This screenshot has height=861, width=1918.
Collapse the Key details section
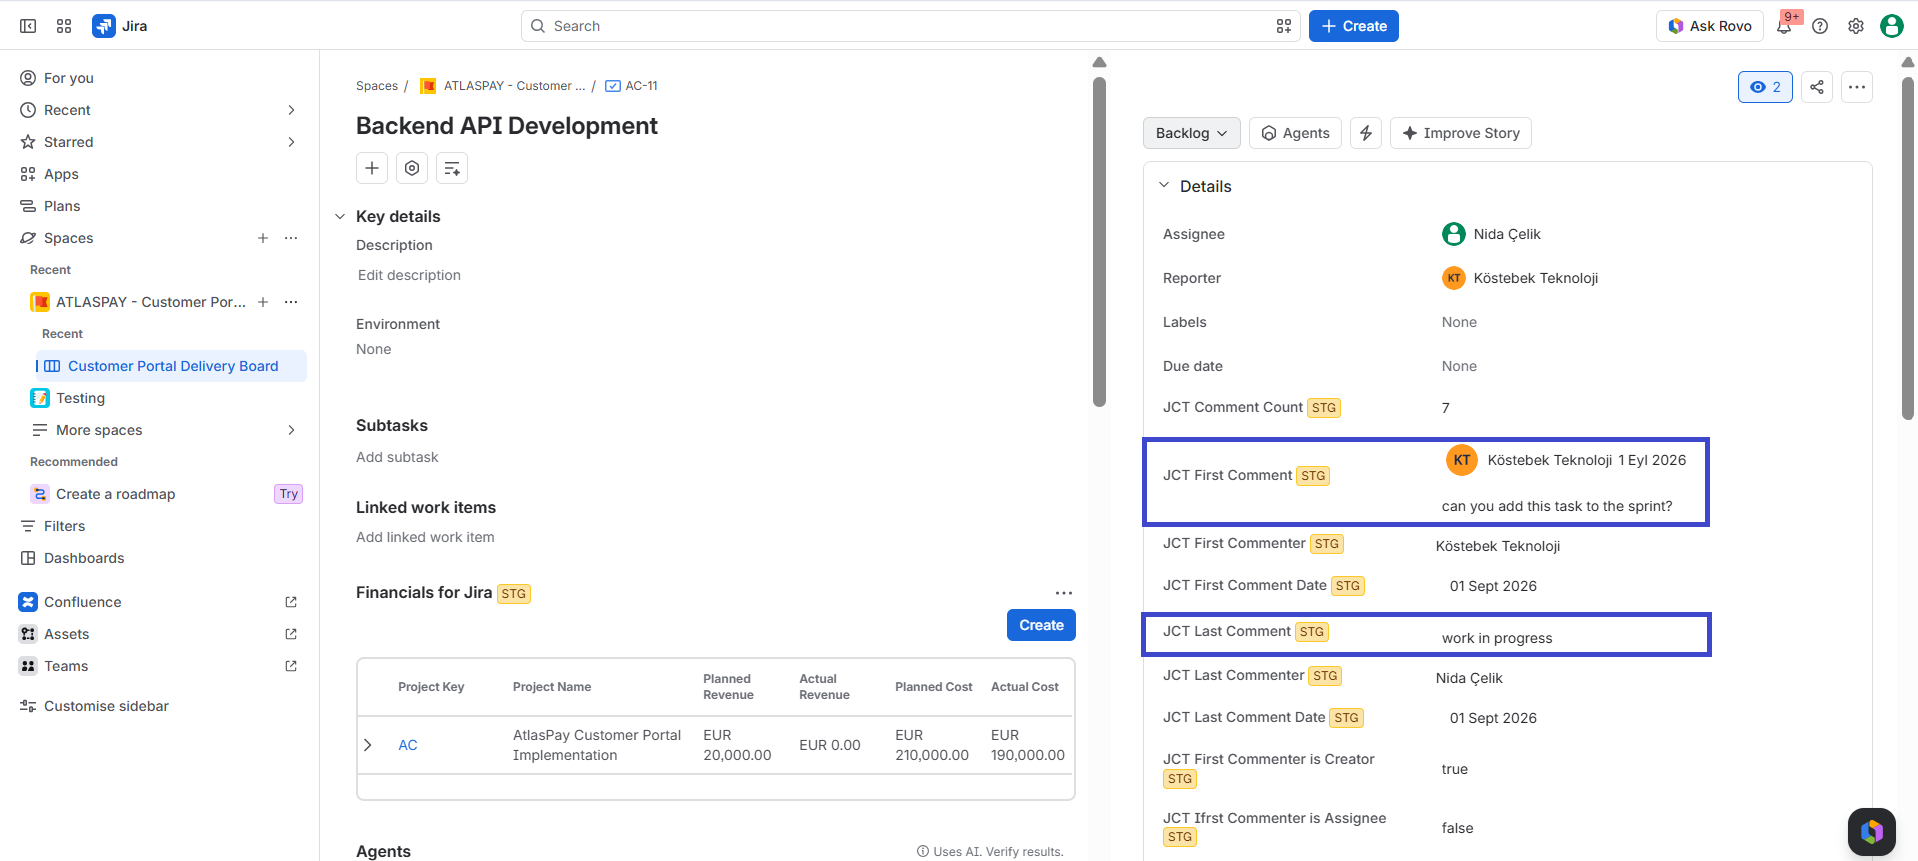[340, 217]
